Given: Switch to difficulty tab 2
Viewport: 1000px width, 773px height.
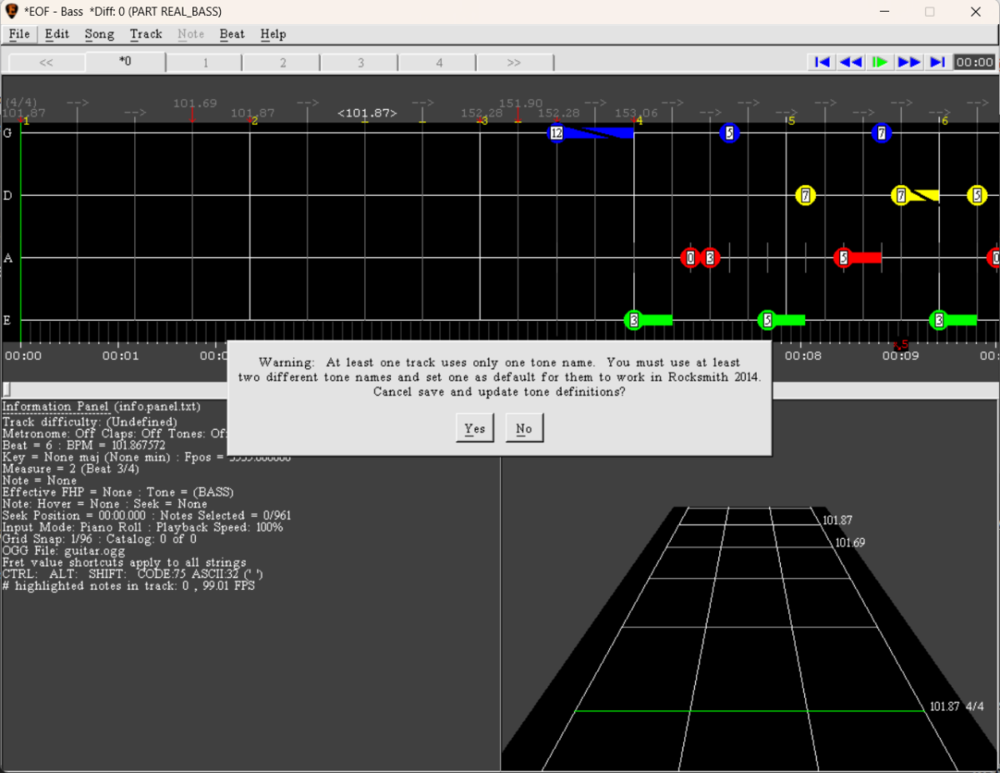Looking at the screenshot, I should (x=283, y=62).
